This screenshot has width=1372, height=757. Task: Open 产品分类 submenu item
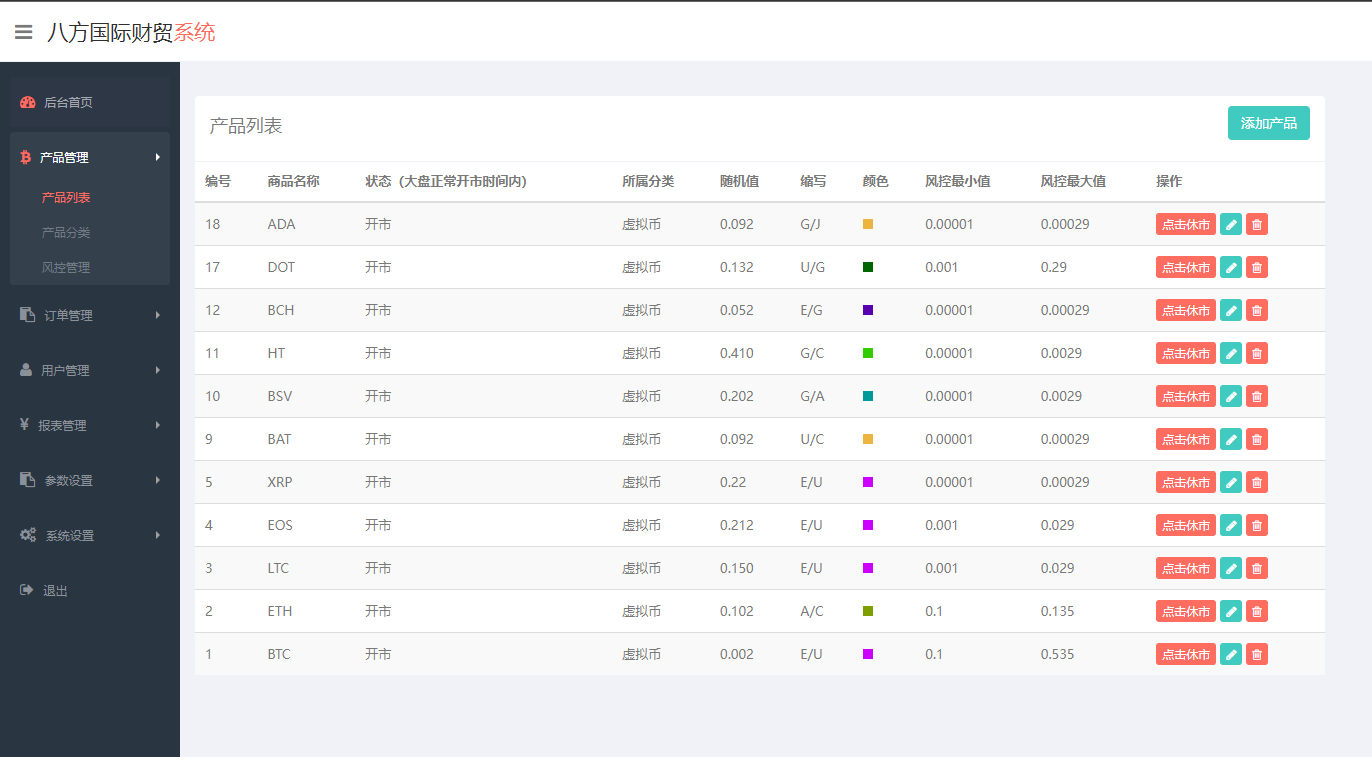(x=66, y=232)
